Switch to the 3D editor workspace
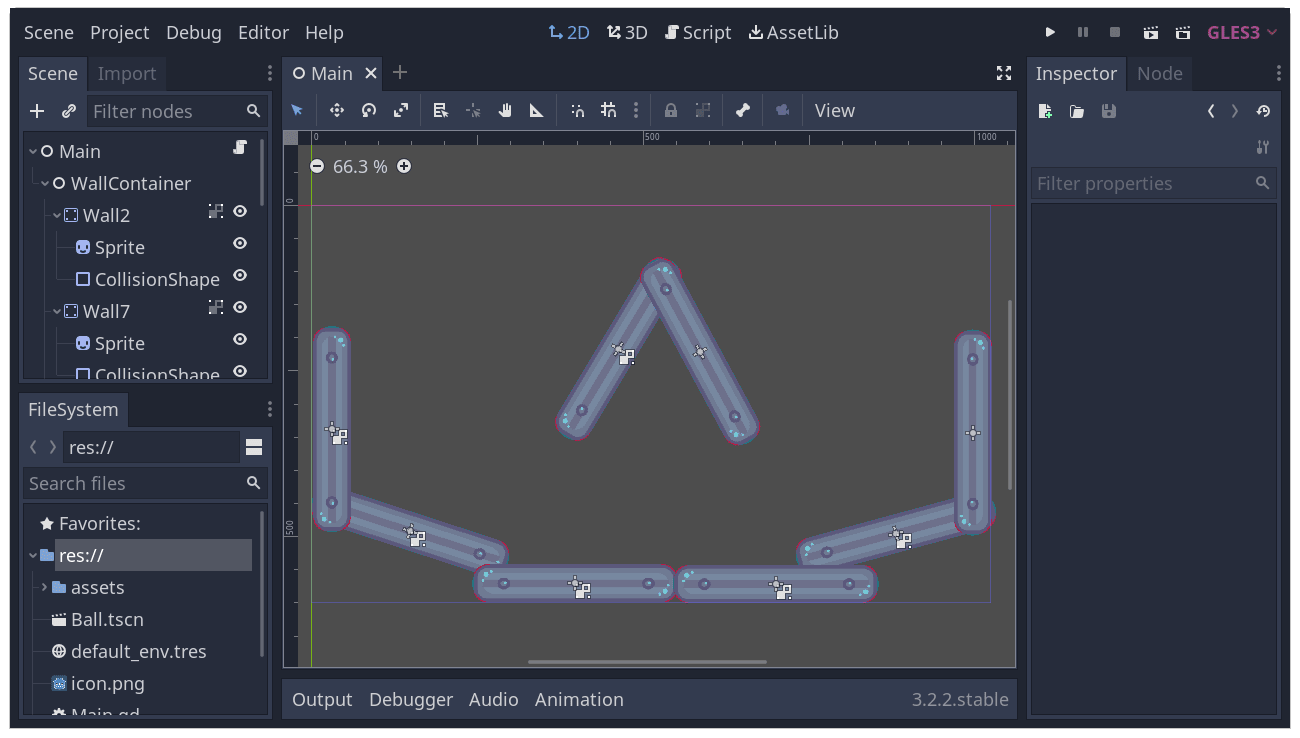 tap(627, 31)
